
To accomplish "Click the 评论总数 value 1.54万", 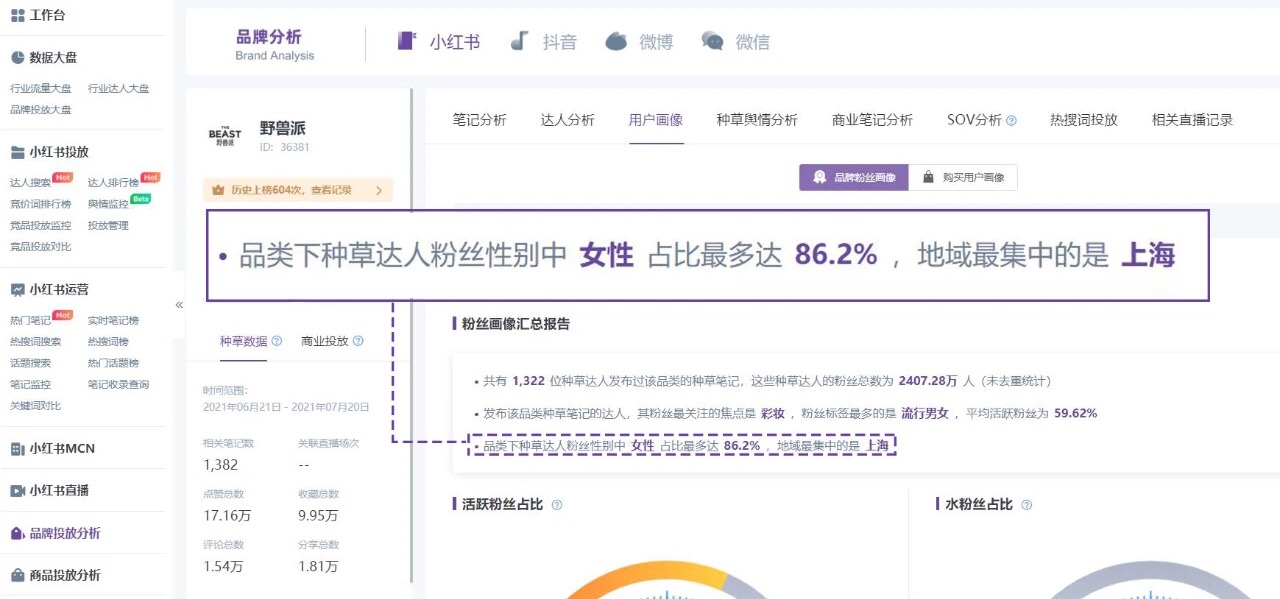I will coord(222,567).
